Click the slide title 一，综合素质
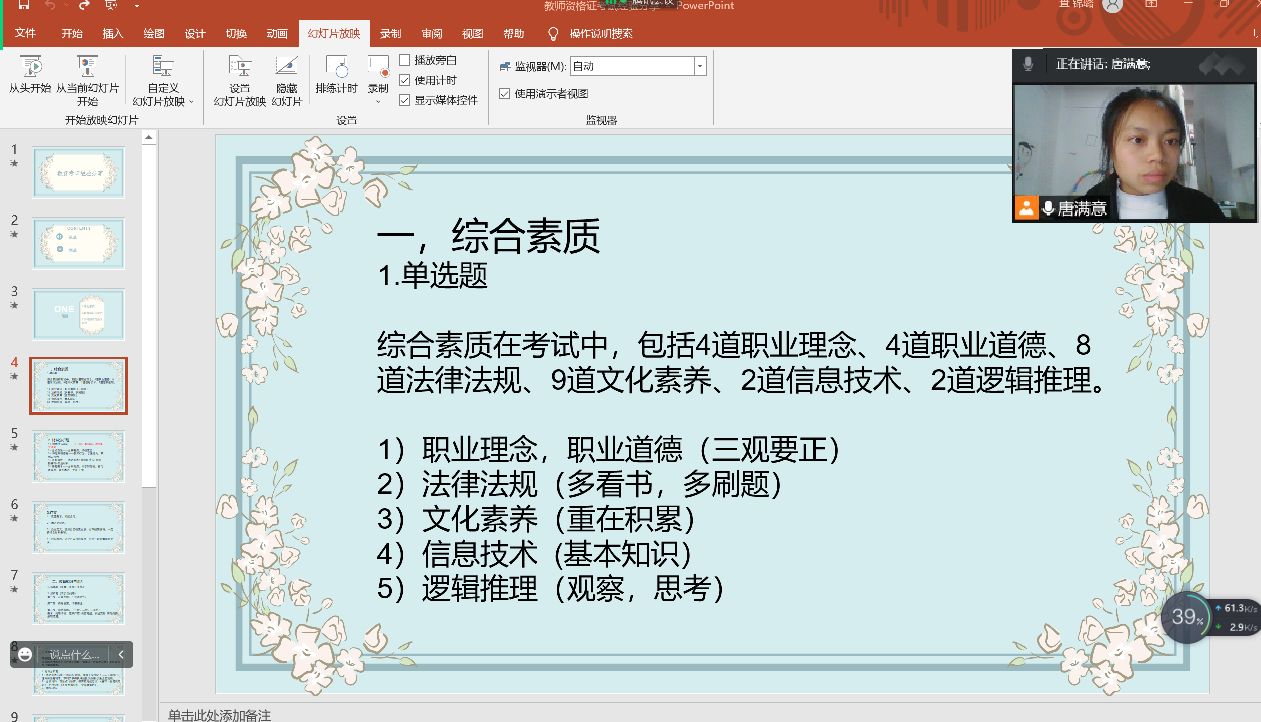The image size is (1261, 722). click(488, 237)
